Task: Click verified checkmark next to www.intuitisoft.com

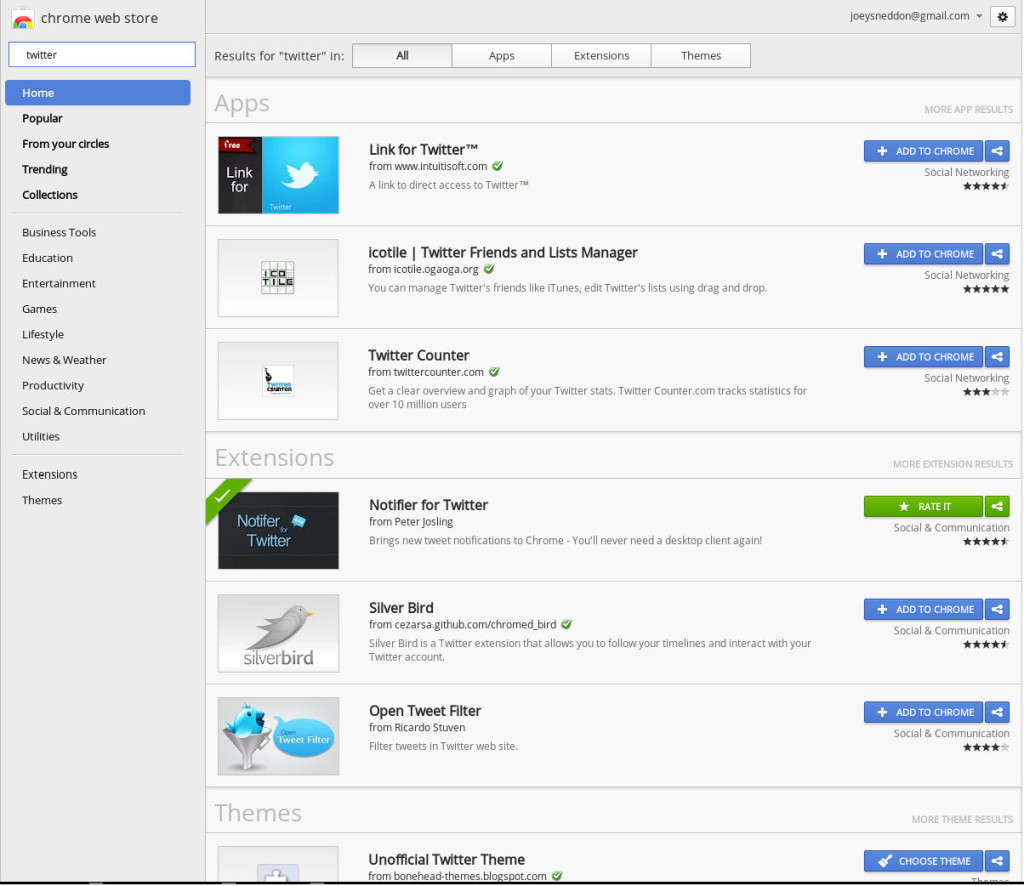Action: pos(498,166)
